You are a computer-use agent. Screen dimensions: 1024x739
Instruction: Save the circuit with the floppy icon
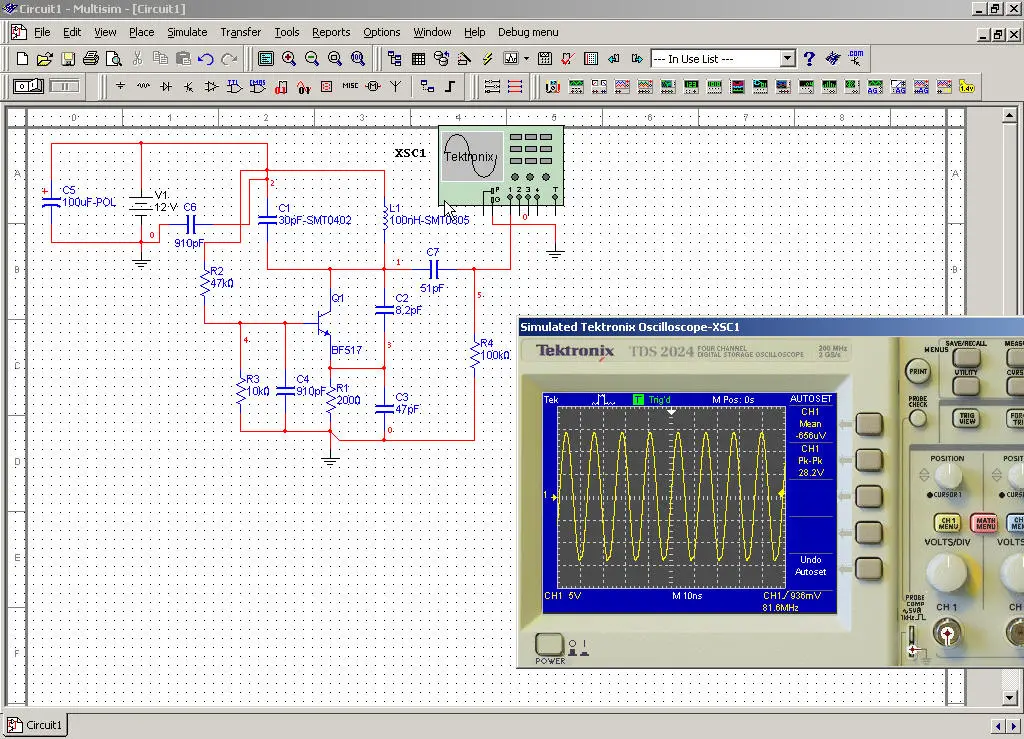click(68, 59)
